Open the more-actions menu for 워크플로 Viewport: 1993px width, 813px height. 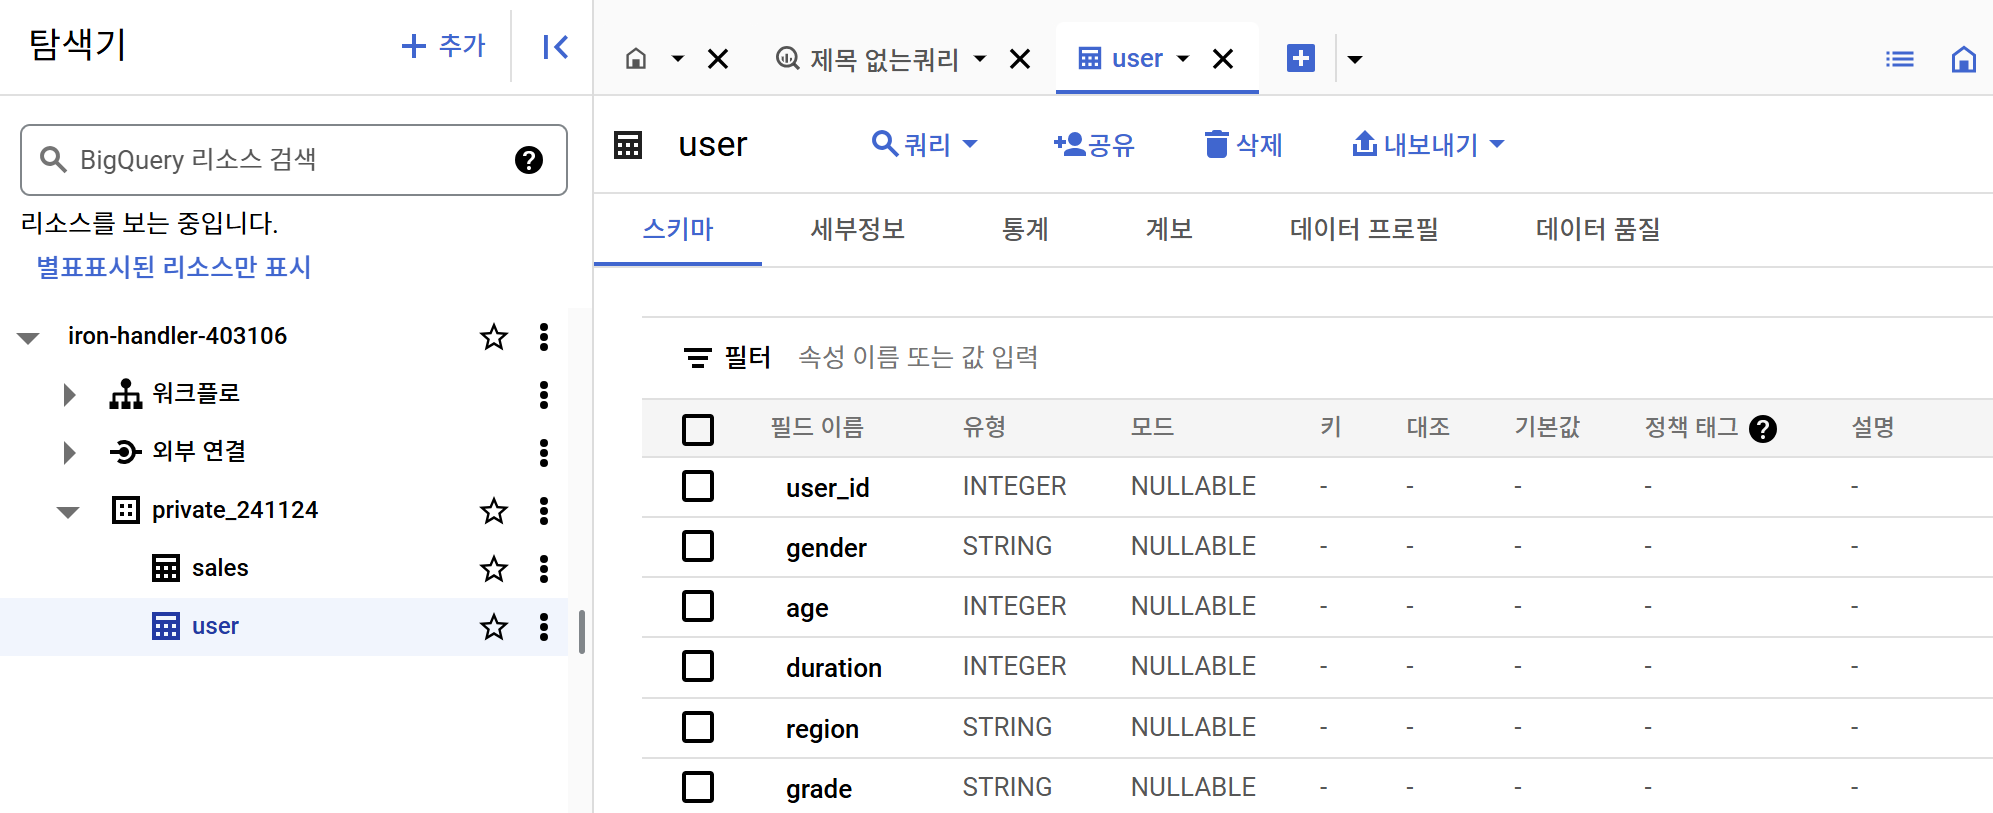tap(544, 395)
